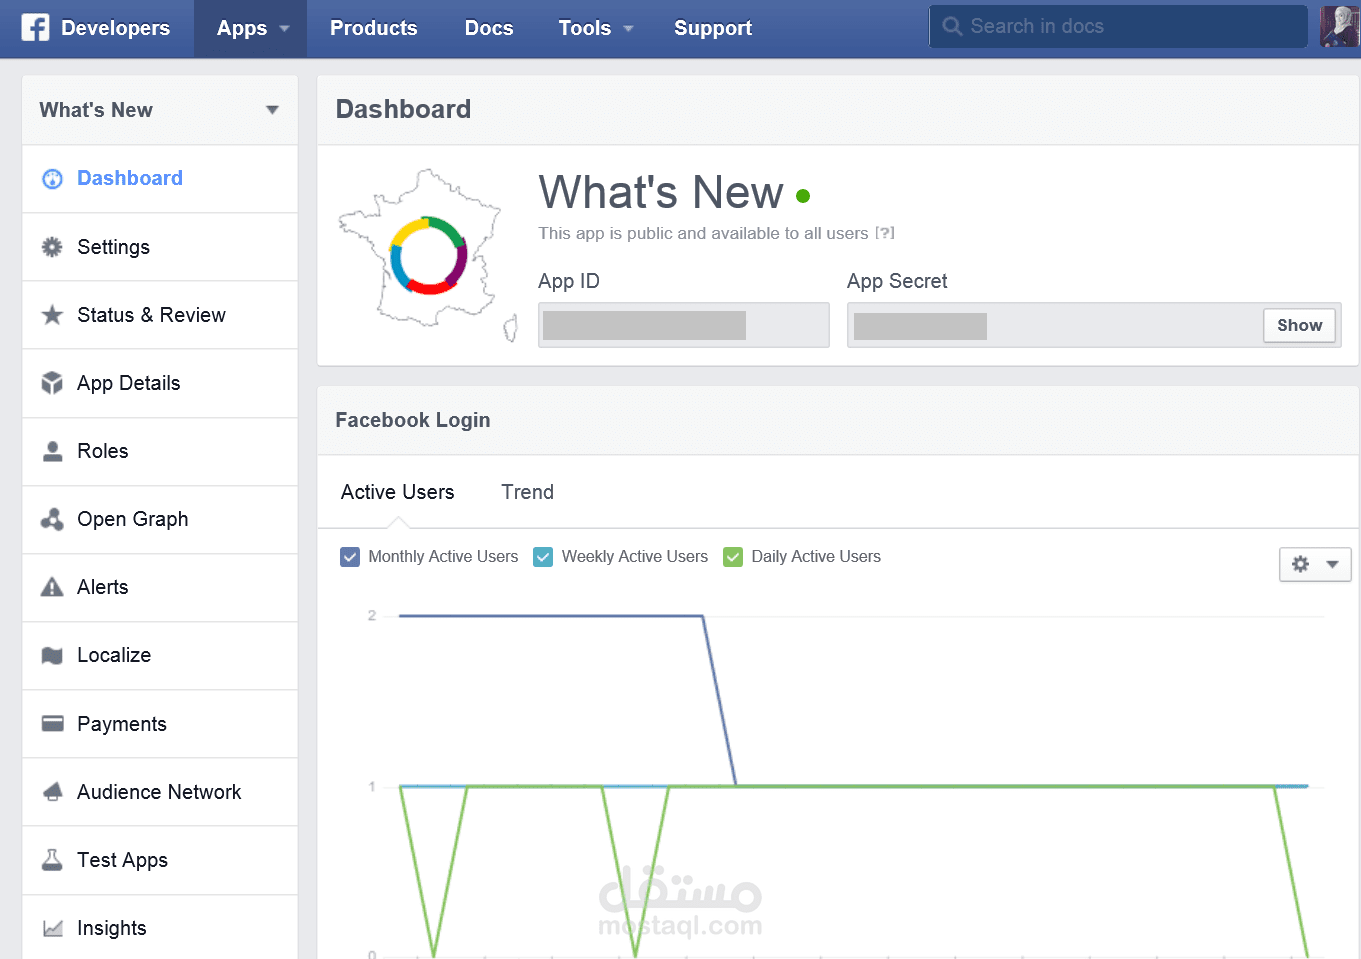Click the Settings gear icon in sidebar
Screen dimensions: 1361x959
click(52, 247)
